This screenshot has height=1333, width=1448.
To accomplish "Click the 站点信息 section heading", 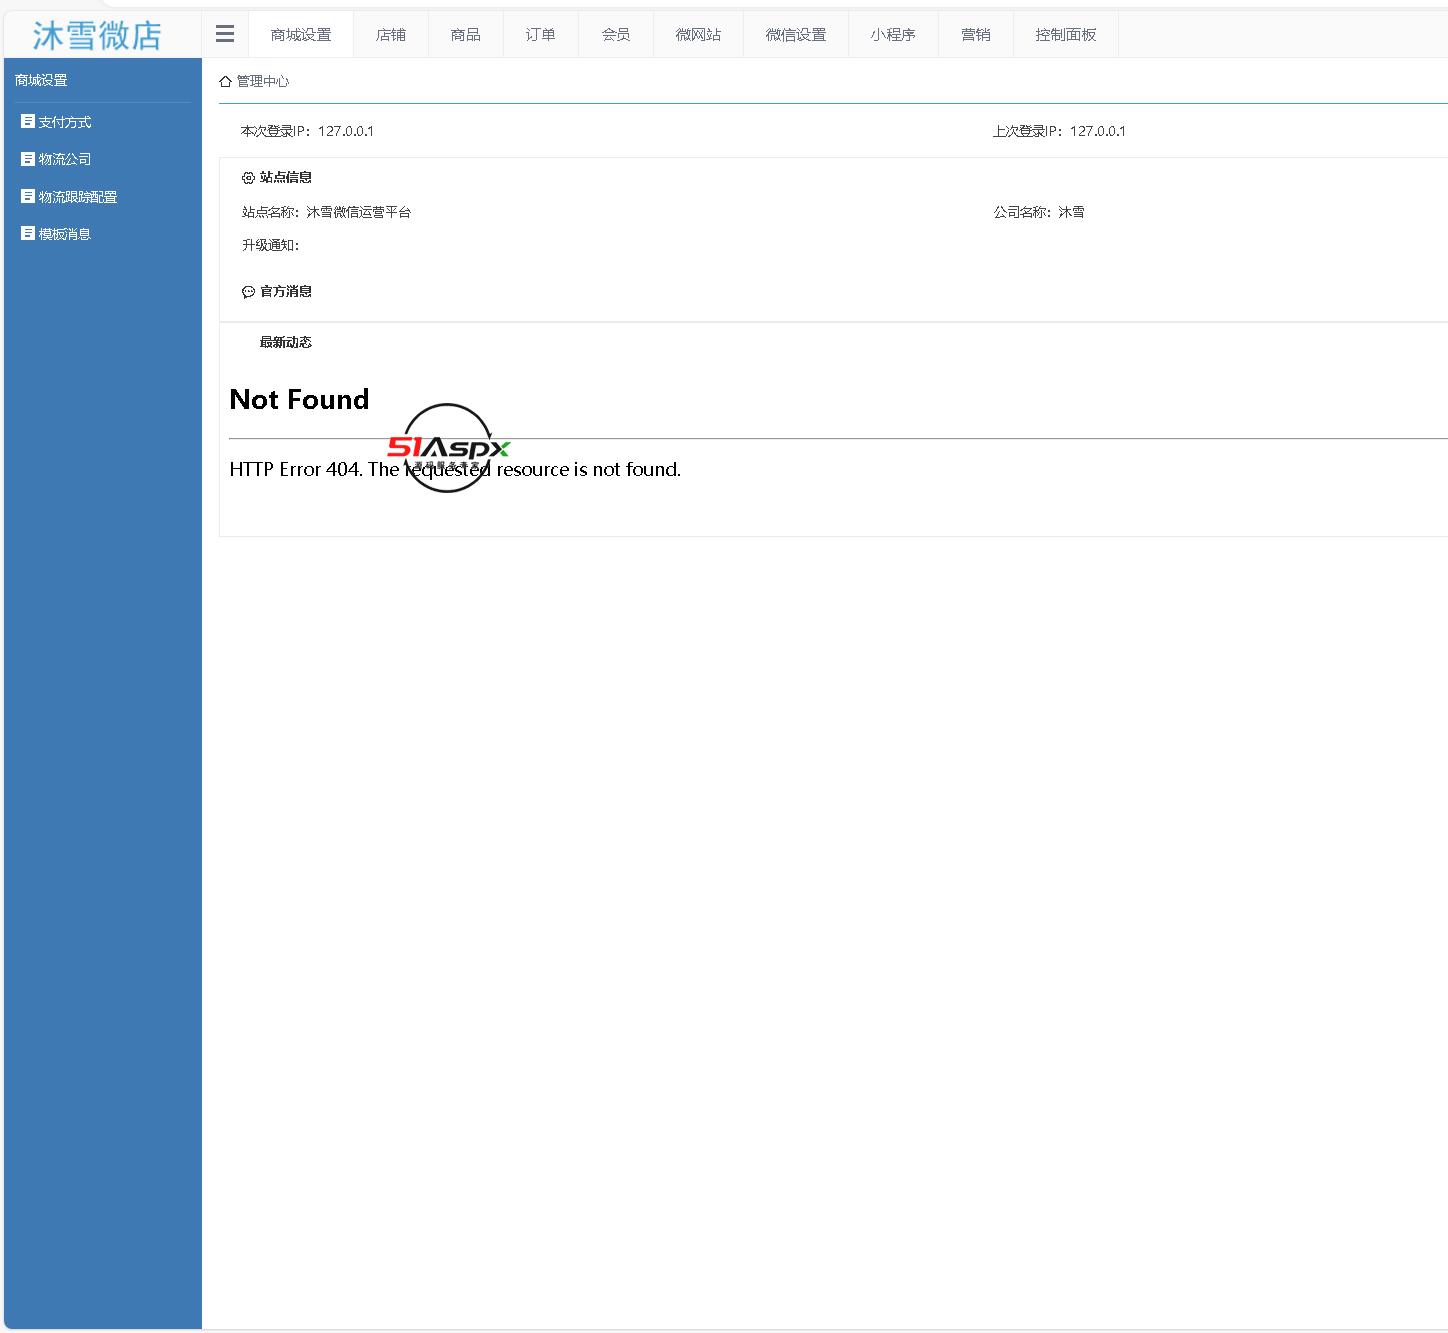I will point(286,178).
